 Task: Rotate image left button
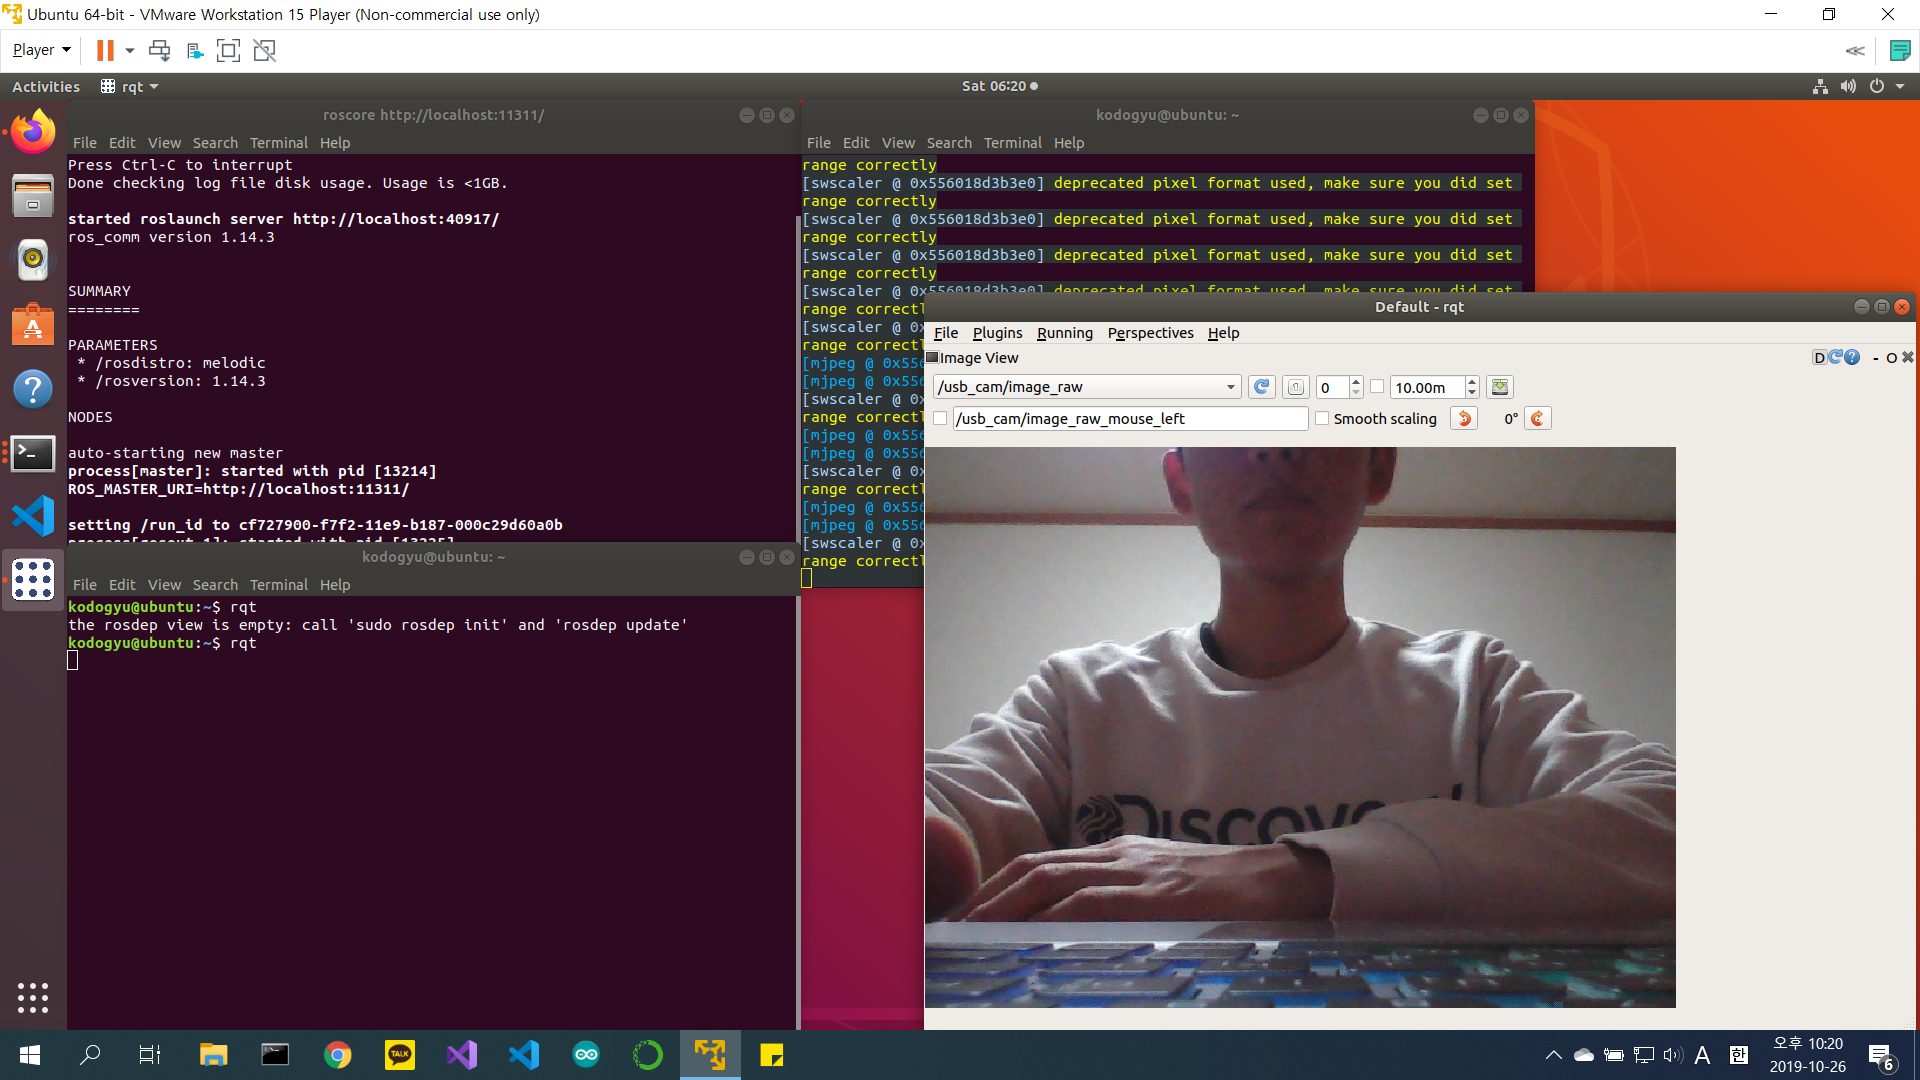tap(1464, 418)
